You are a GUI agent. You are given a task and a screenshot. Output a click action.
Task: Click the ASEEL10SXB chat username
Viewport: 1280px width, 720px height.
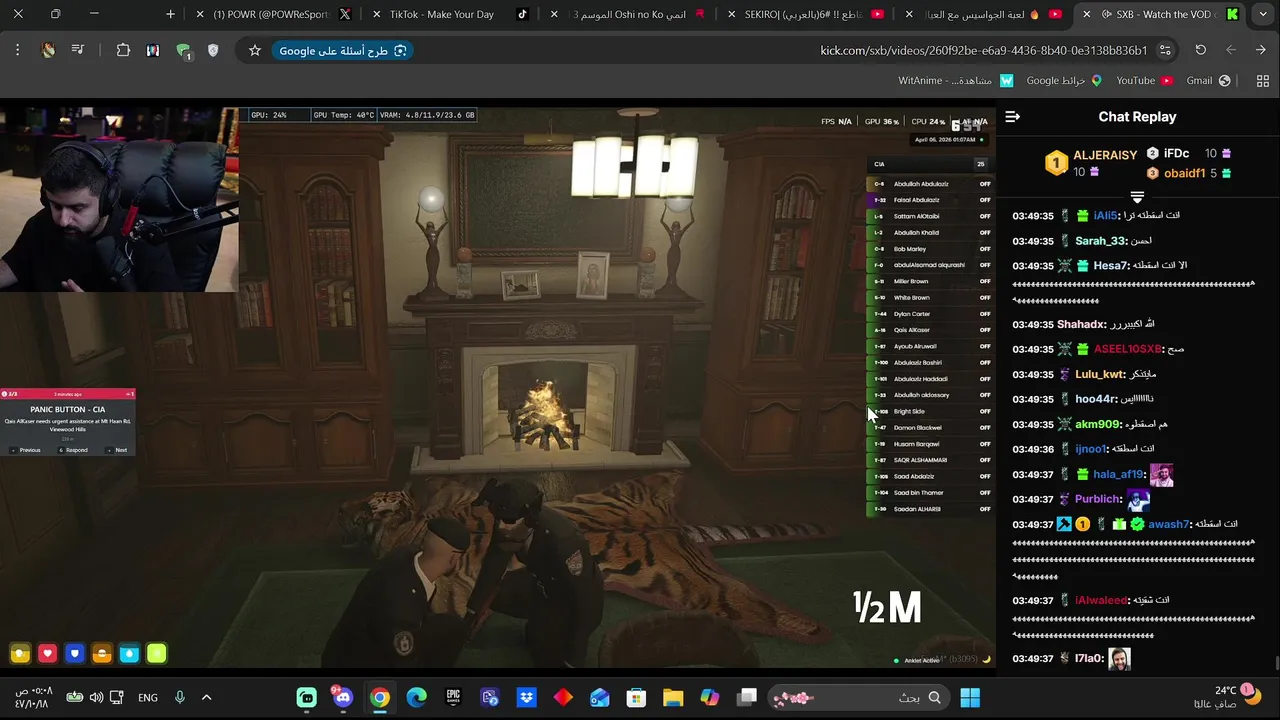pyautogui.click(x=1128, y=349)
